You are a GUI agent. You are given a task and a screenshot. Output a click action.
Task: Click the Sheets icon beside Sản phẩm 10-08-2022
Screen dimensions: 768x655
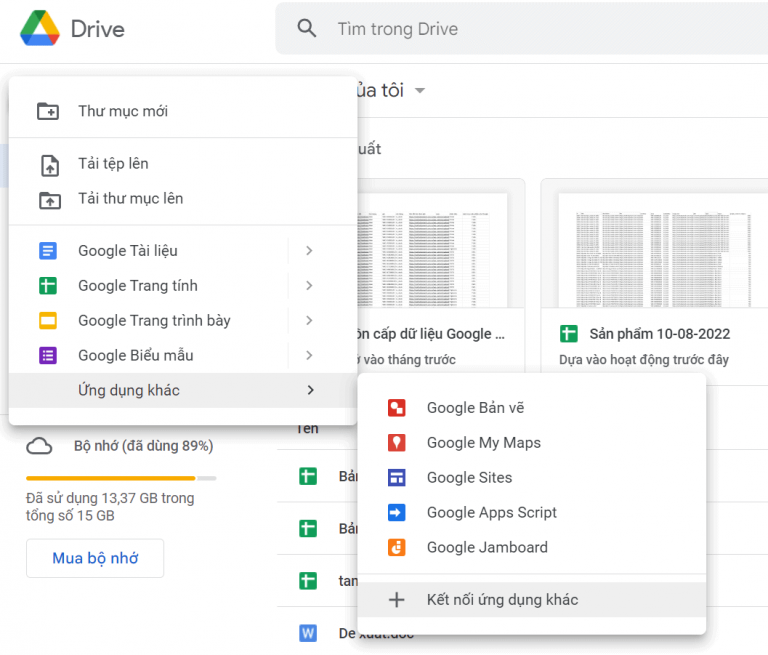[x=569, y=334]
